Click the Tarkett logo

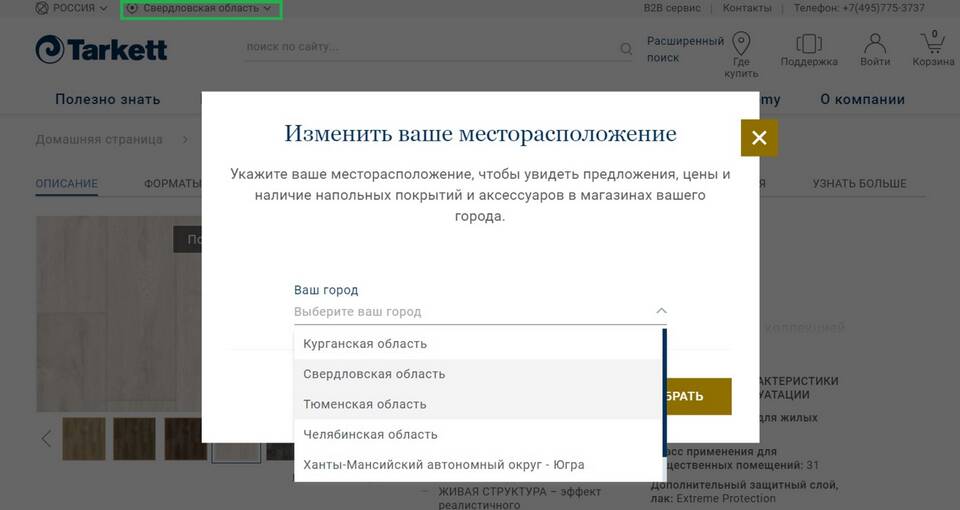coord(101,50)
